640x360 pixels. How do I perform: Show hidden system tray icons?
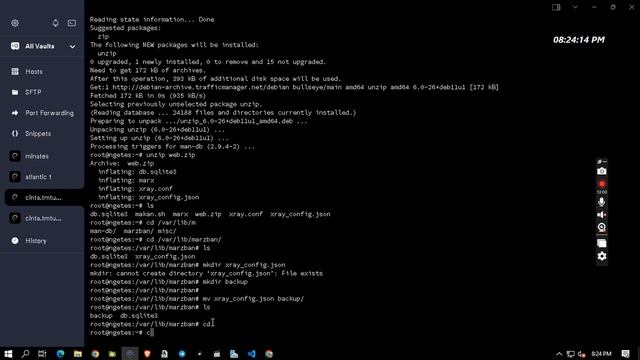click(x=559, y=354)
